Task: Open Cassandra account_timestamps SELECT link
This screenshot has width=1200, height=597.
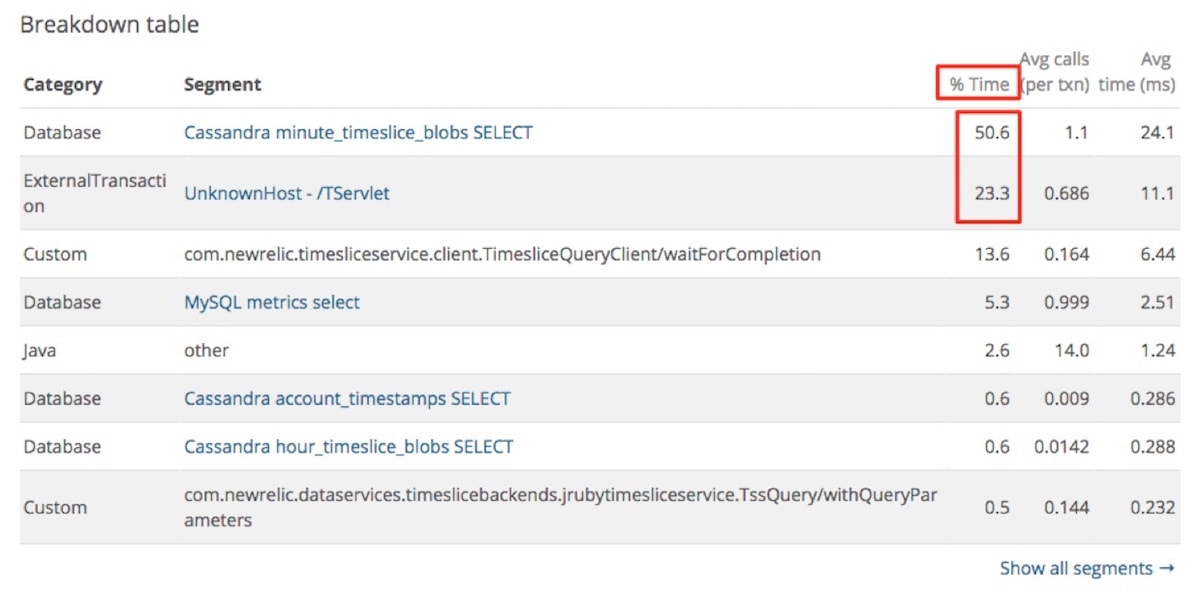Action: click(x=347, y=398)
